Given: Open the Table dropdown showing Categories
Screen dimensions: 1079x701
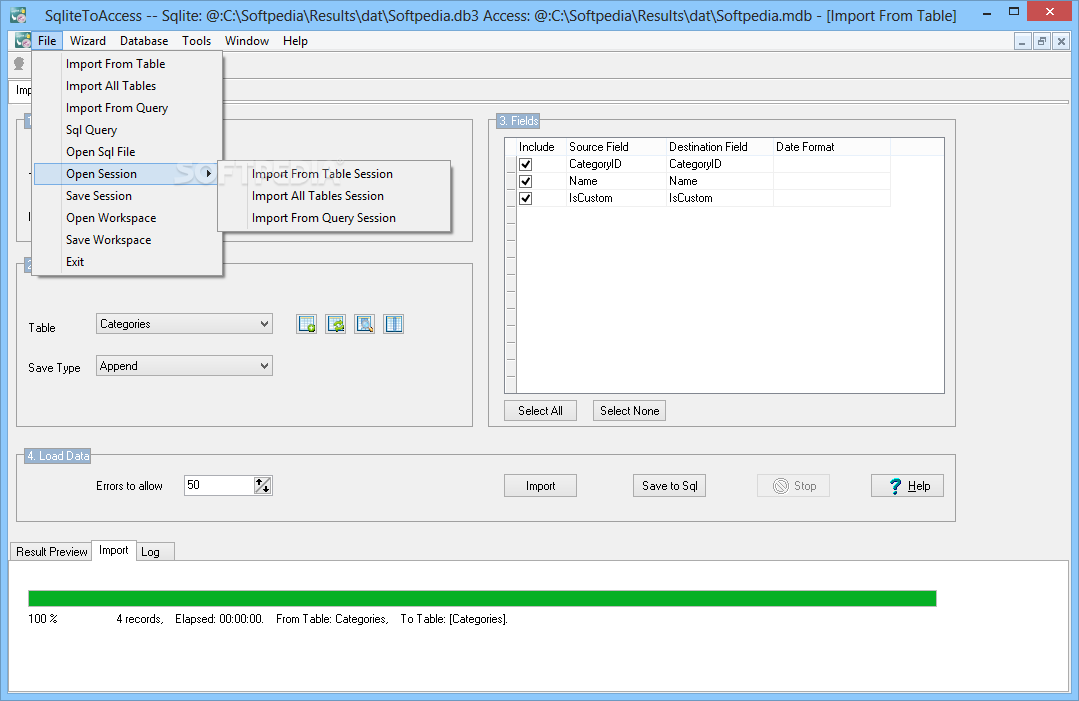Looking at the screenshot, I should coord(184,324).
